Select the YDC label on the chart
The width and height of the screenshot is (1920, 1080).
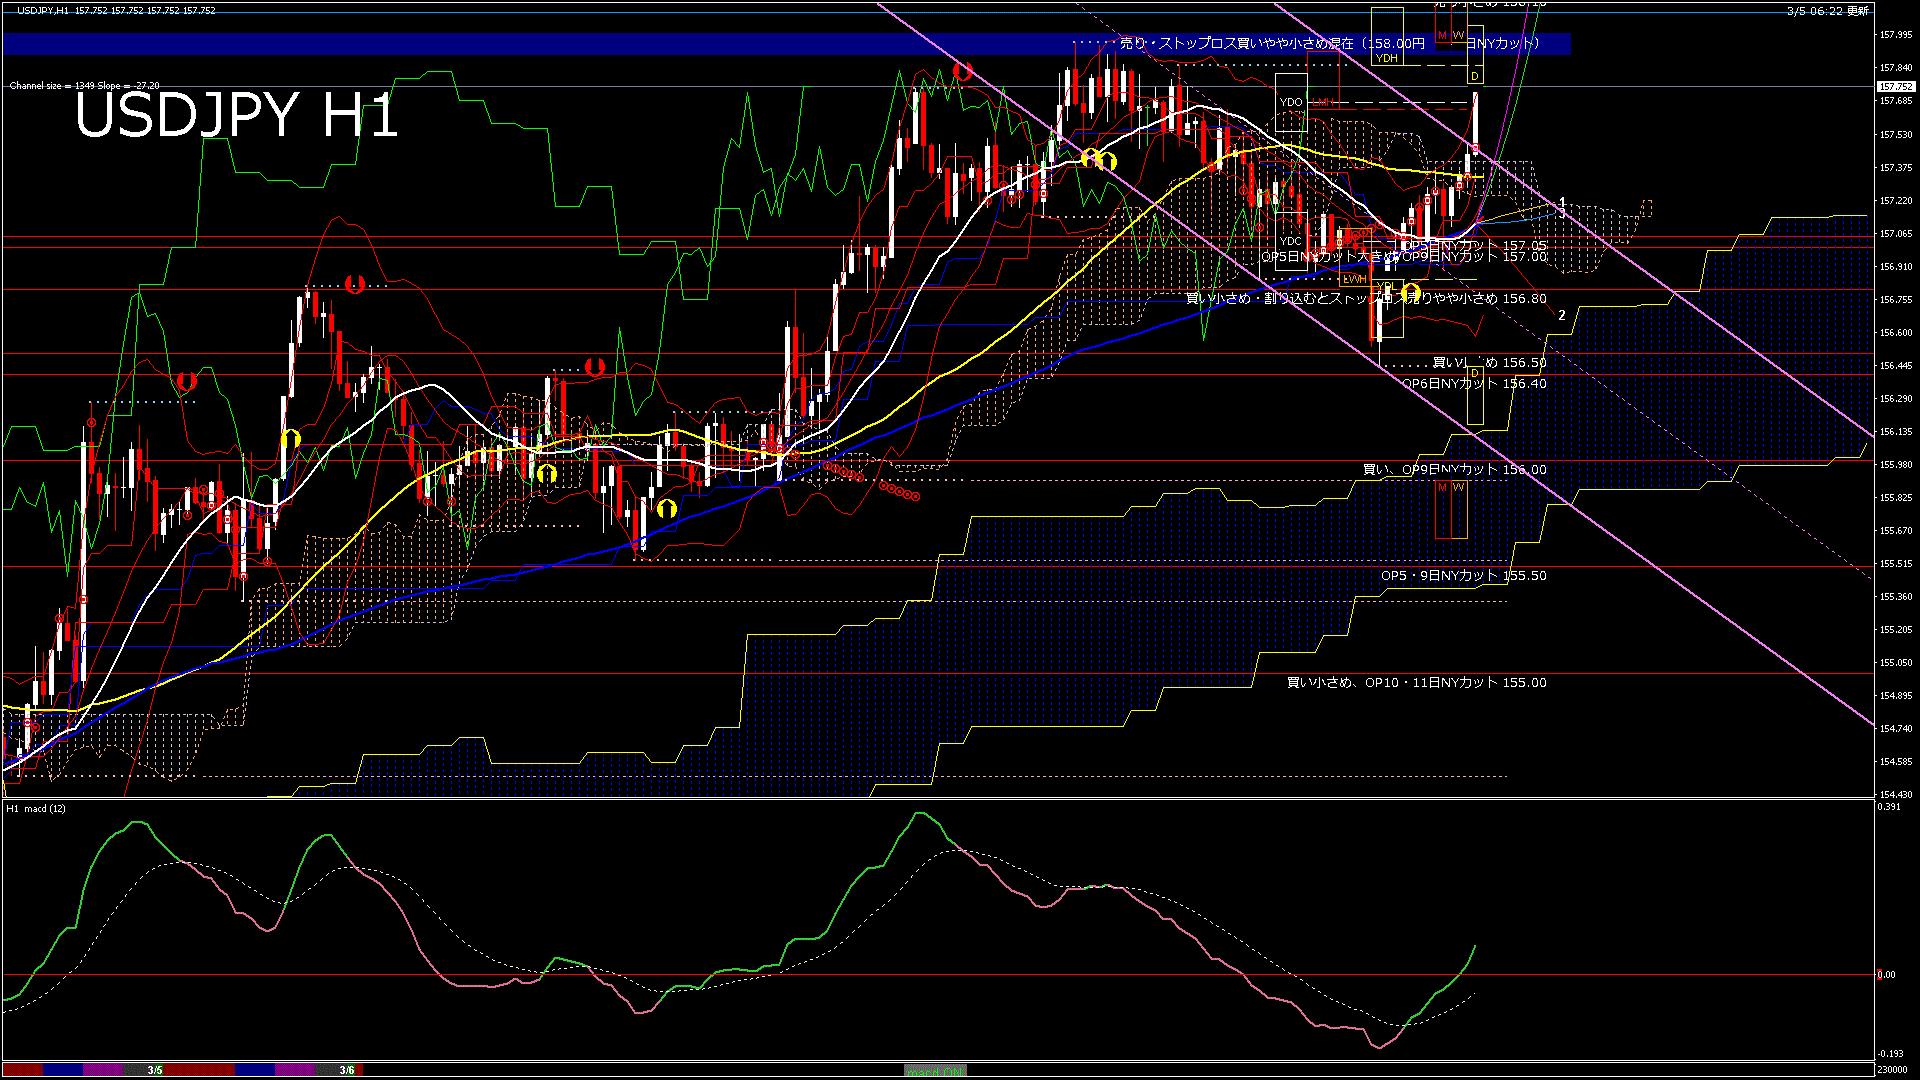coord(1291,241)
